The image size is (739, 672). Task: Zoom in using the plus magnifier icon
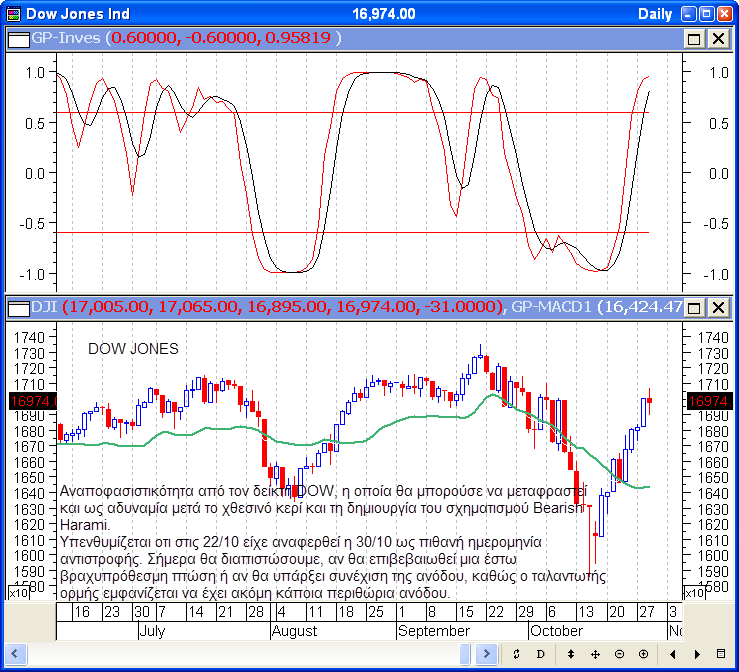[x=643, y=654]
